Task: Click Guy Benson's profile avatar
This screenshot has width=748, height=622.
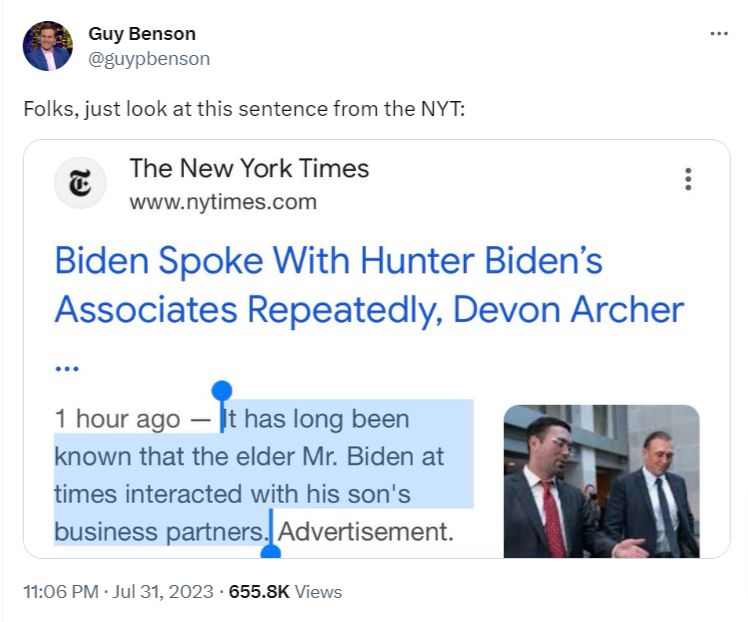Action: [47, 46]
